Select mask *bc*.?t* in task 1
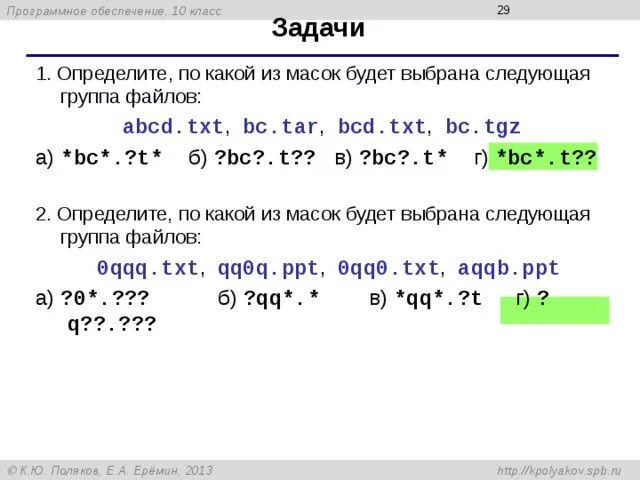 [x=112, y=158]
